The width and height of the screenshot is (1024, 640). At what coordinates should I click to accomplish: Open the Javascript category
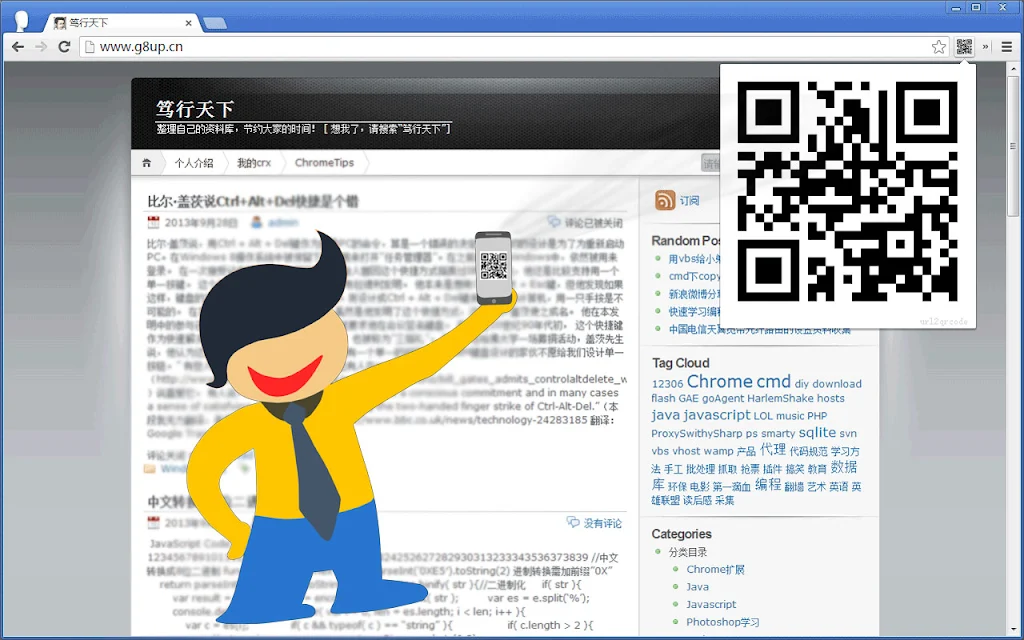(711, 605)
